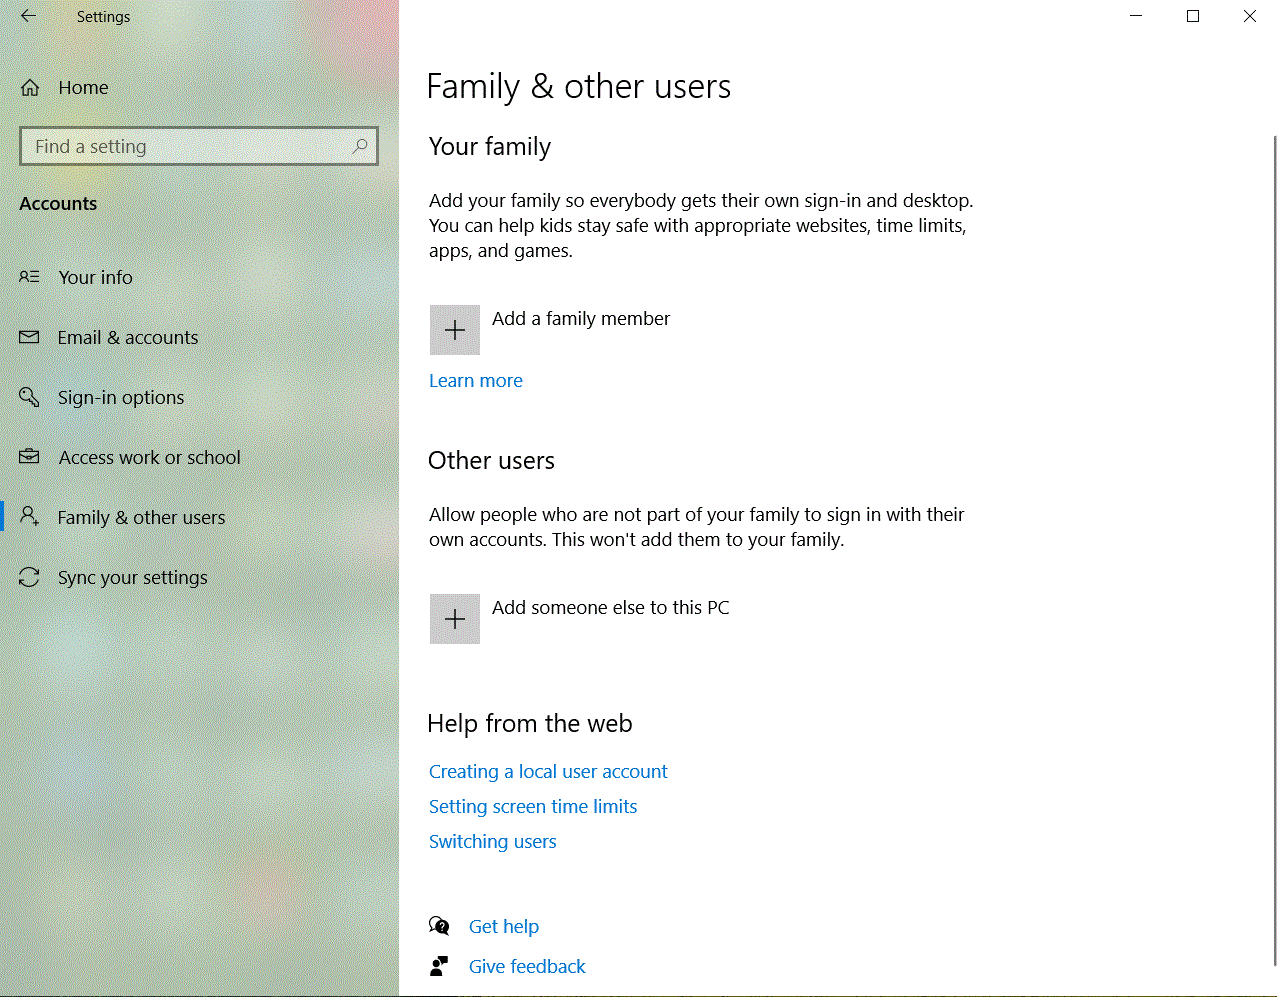Viewport: 1277px width, 997px height.
Task: Select Family & other users item
Action: tap(200, 517)
